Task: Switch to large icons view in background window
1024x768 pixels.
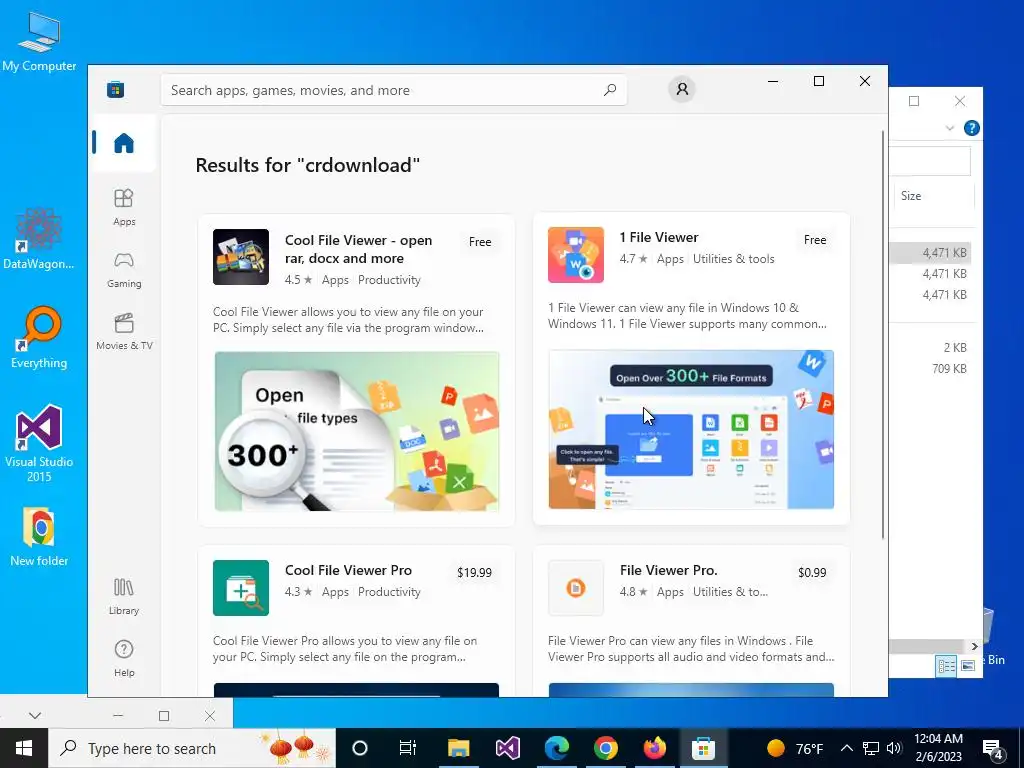Action: tap(968, 665)
